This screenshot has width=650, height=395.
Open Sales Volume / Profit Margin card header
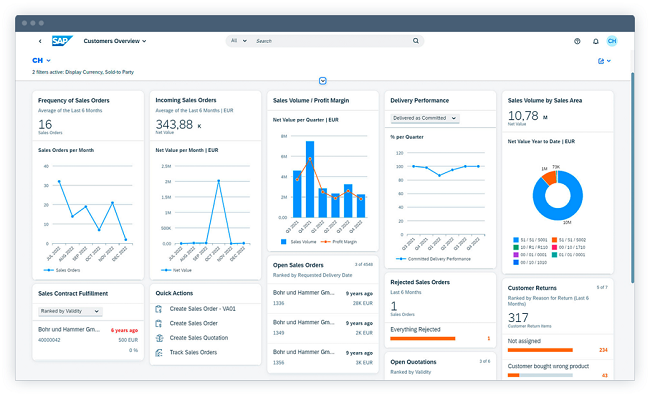pos(323,101)
